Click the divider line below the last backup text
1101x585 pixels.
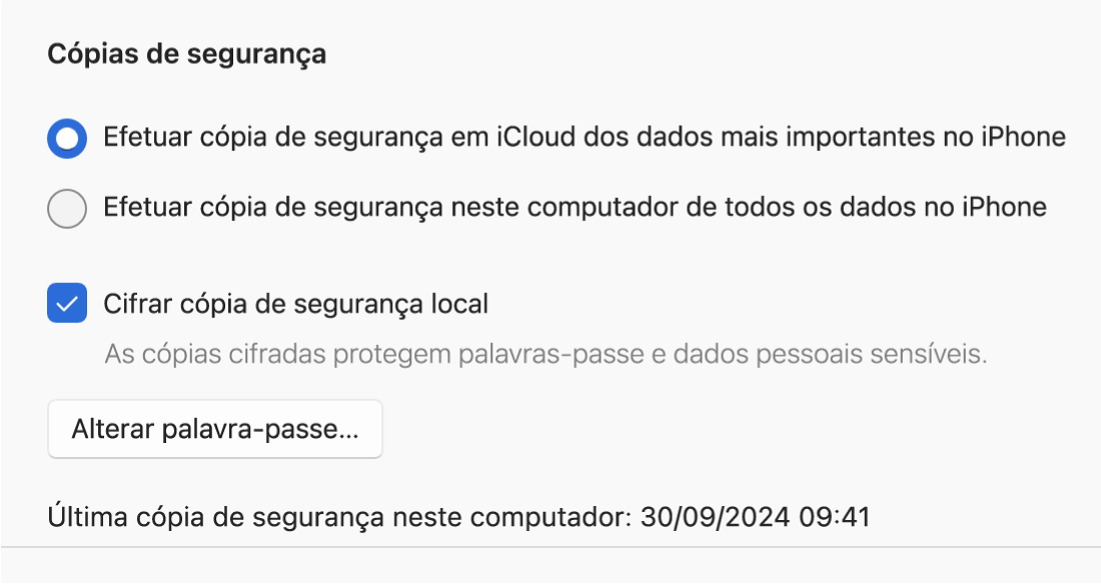coord(550,547)
